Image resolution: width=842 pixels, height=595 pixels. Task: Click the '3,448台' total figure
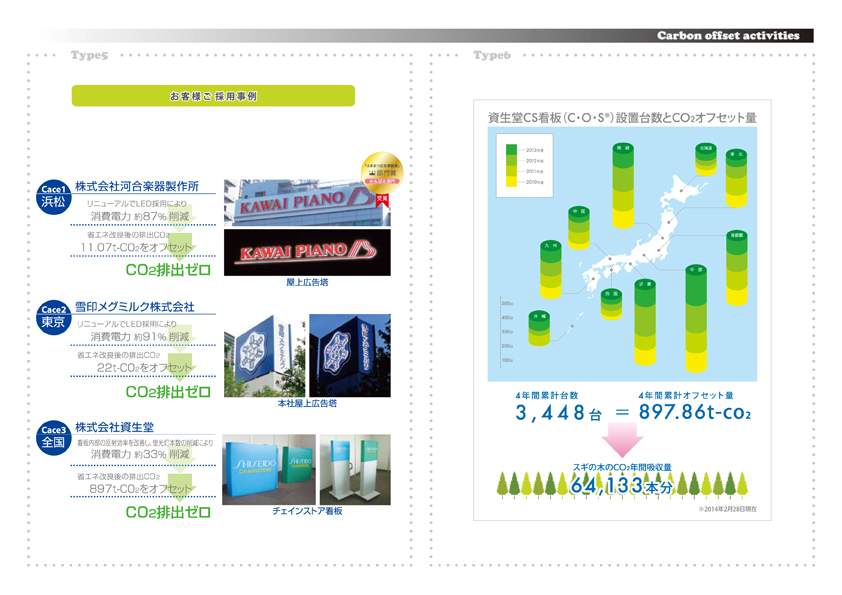[558, 413]
